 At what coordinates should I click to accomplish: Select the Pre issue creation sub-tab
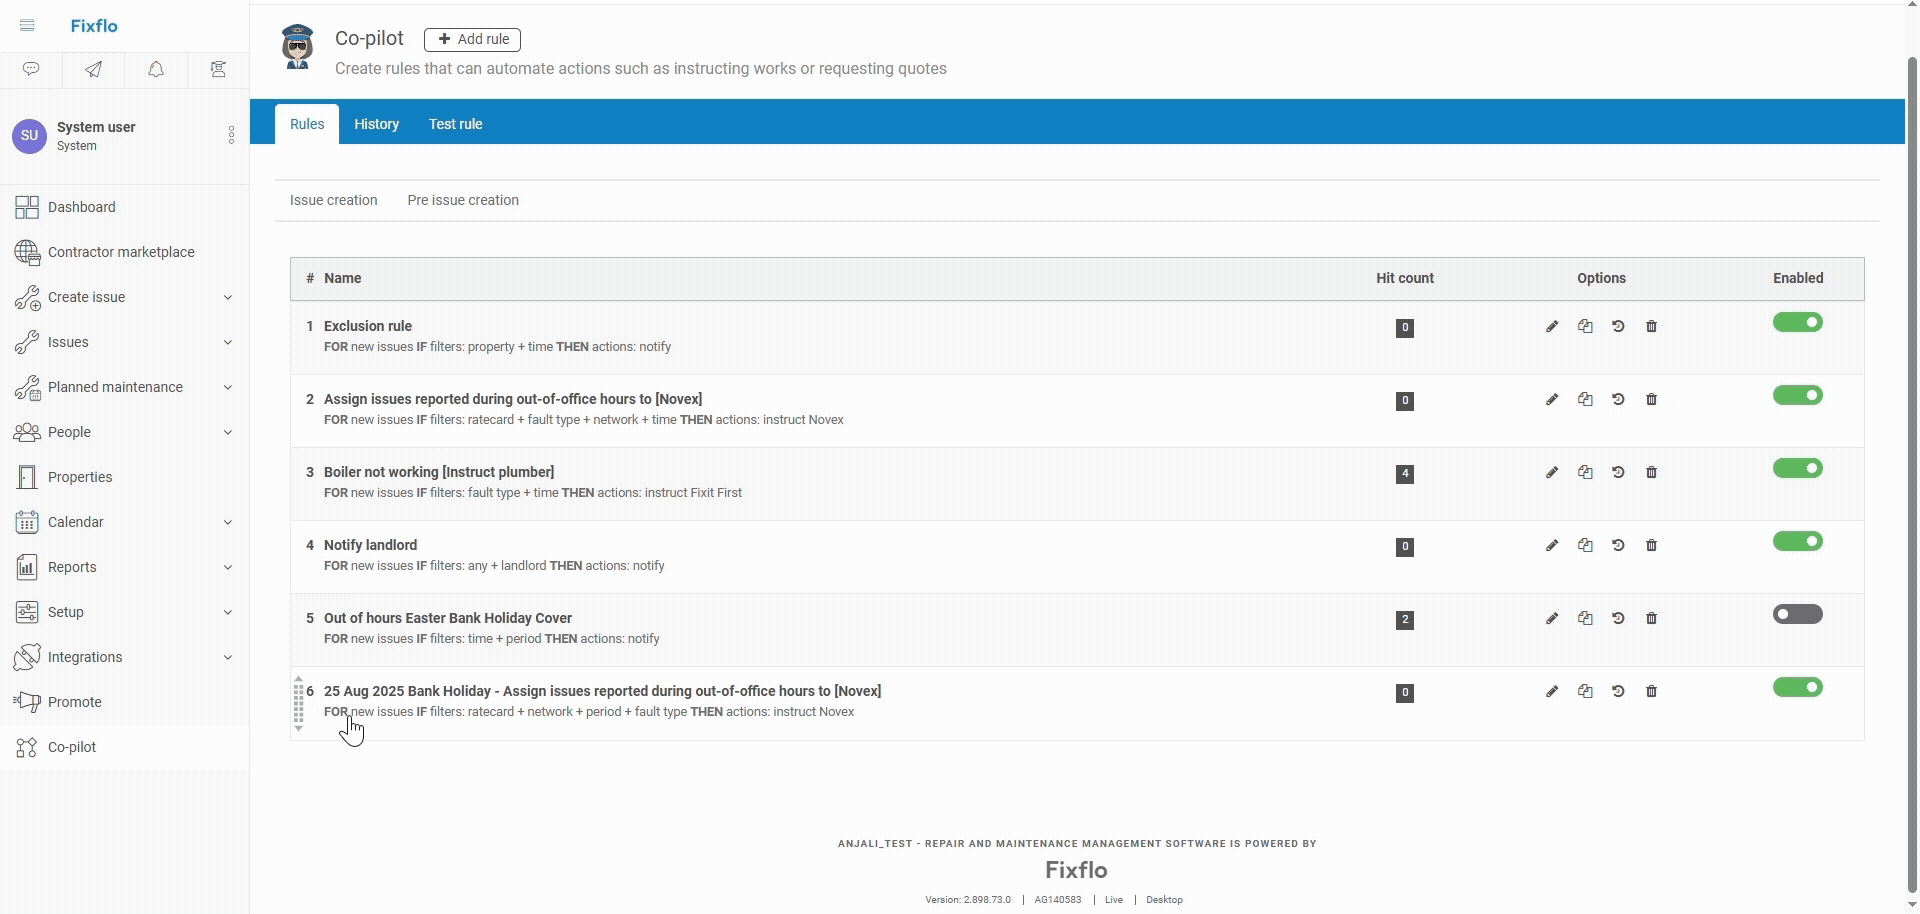click(463, 200)
